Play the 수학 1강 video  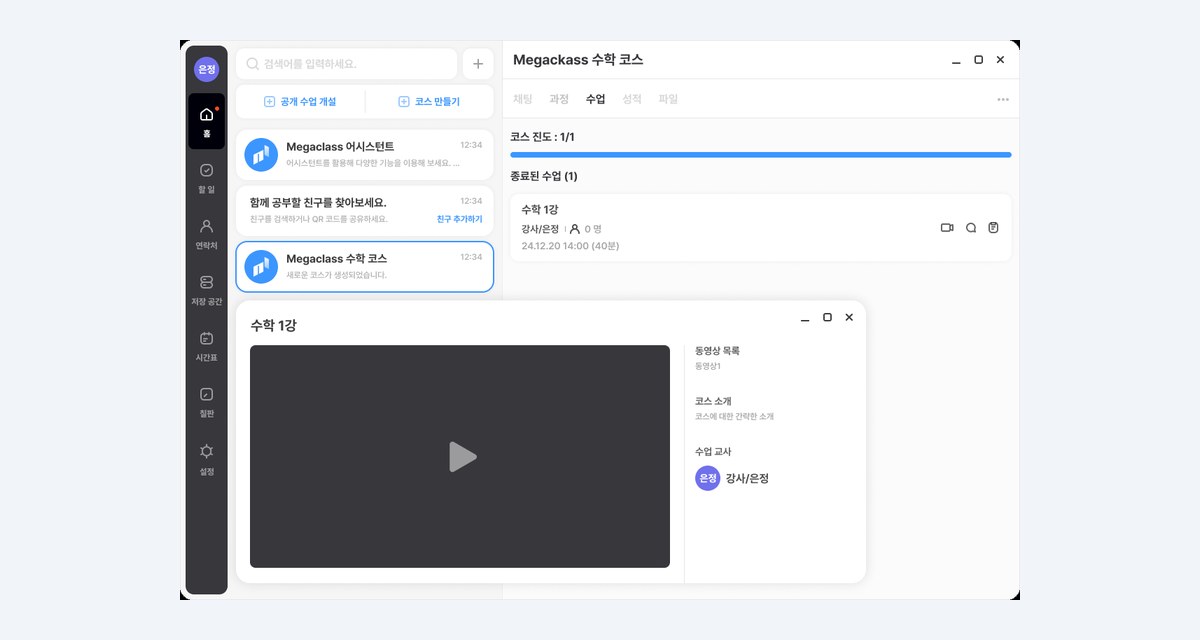[461, 457]
